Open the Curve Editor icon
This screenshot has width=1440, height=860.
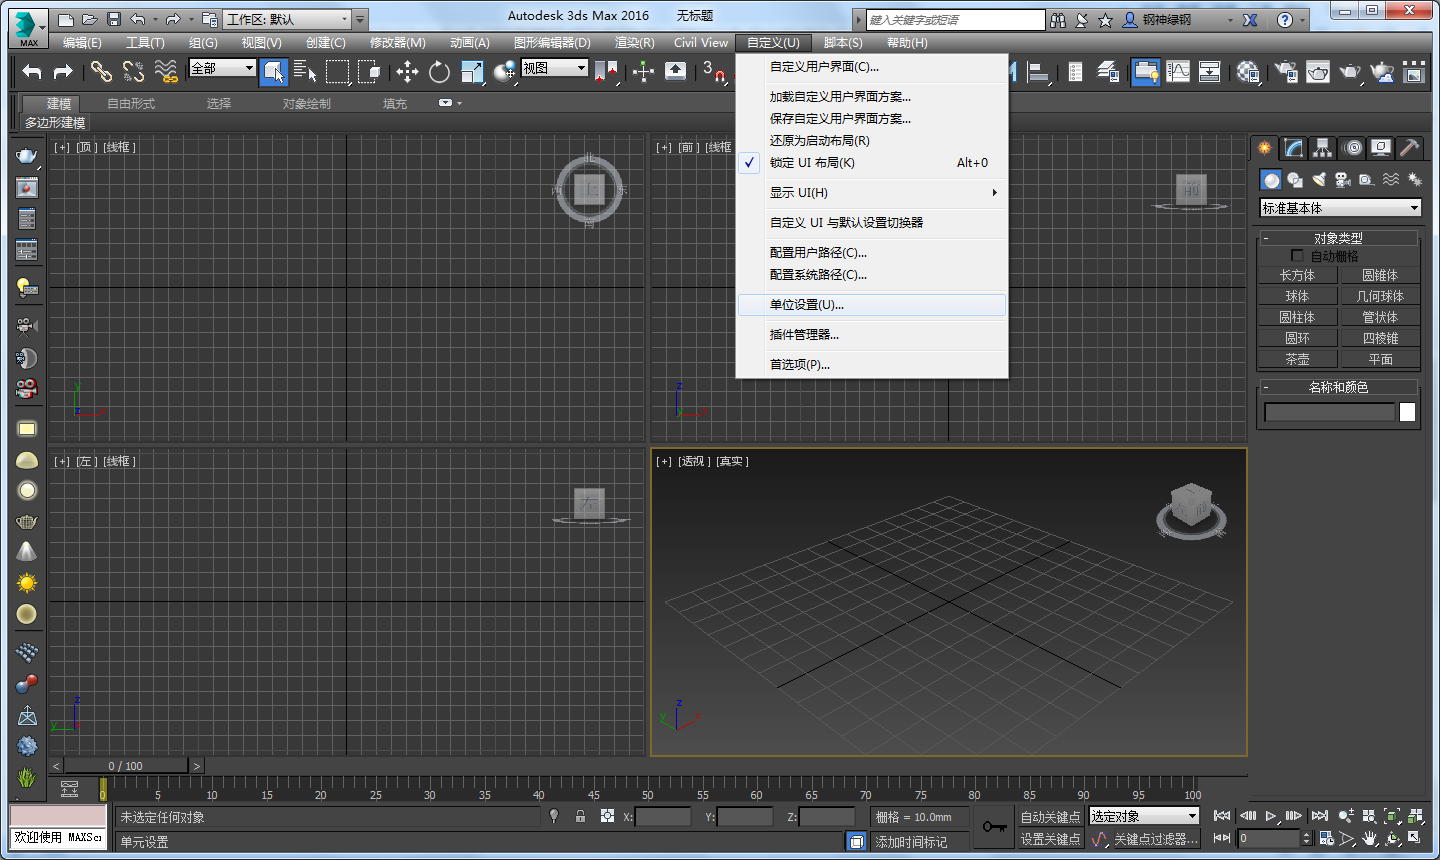(1178, 71)
